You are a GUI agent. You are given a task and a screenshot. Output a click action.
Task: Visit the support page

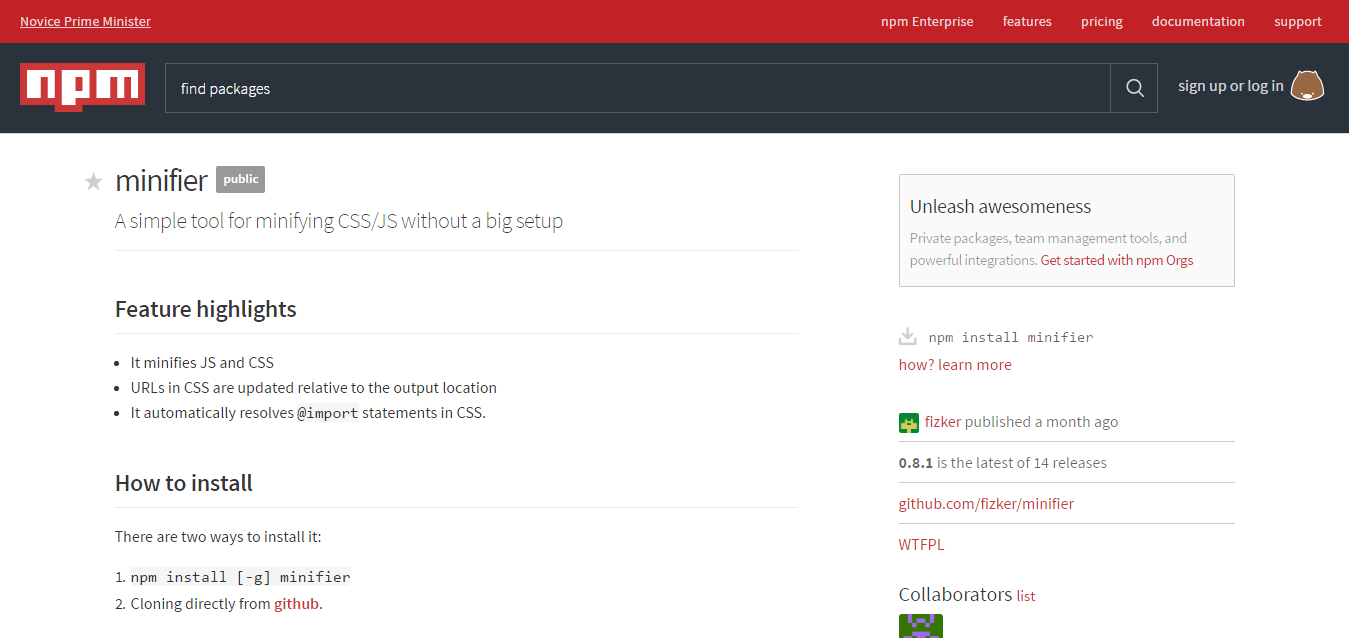1298,21
